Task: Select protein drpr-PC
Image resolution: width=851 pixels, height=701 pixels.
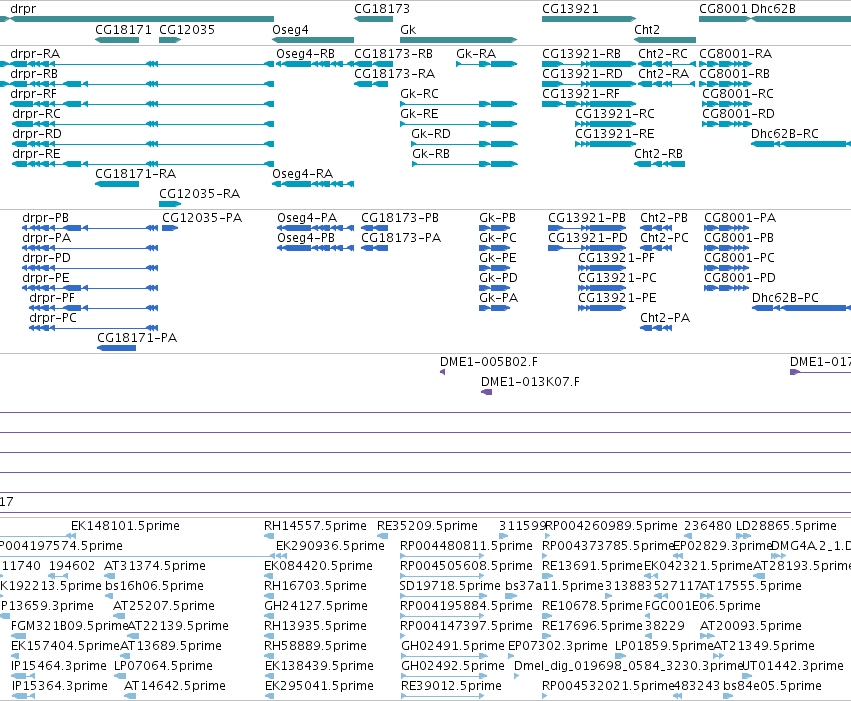Action: 53,318
